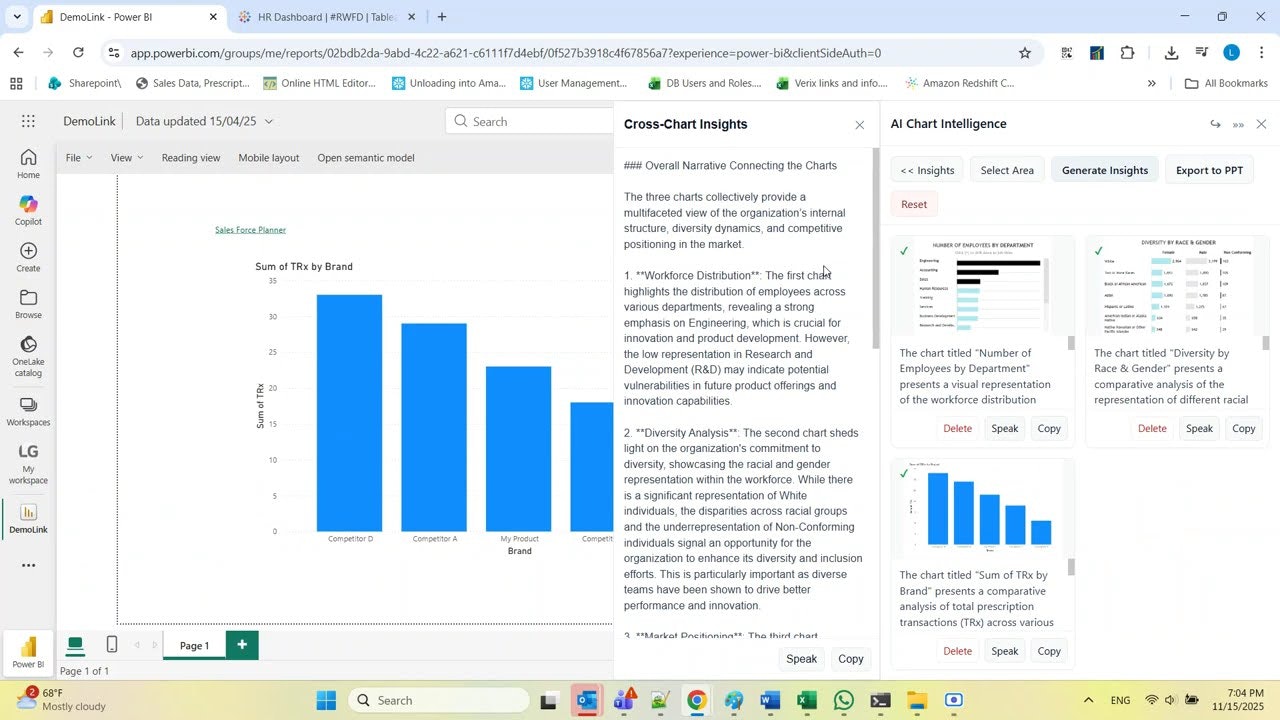
Task: Open the Workspaces panel
Action: (x=28, y=410)
